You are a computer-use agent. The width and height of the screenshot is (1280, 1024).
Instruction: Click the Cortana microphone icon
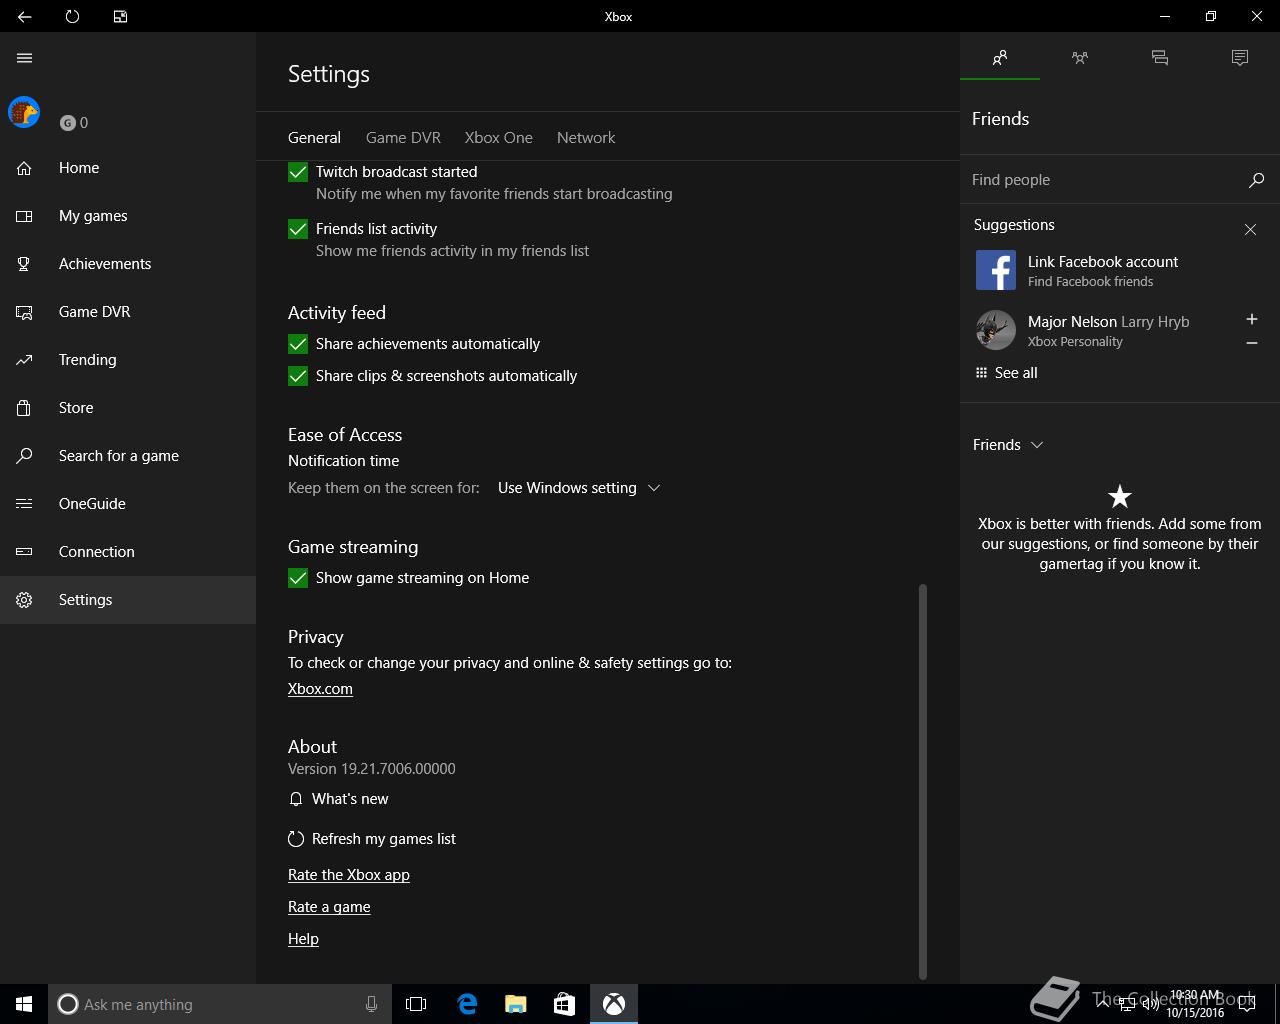point(371,1004)
